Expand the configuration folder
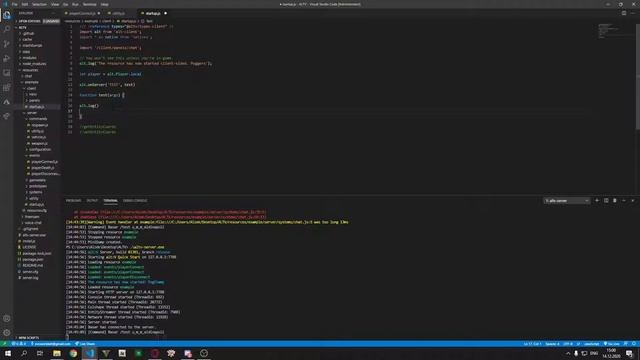 coord(40,149)
